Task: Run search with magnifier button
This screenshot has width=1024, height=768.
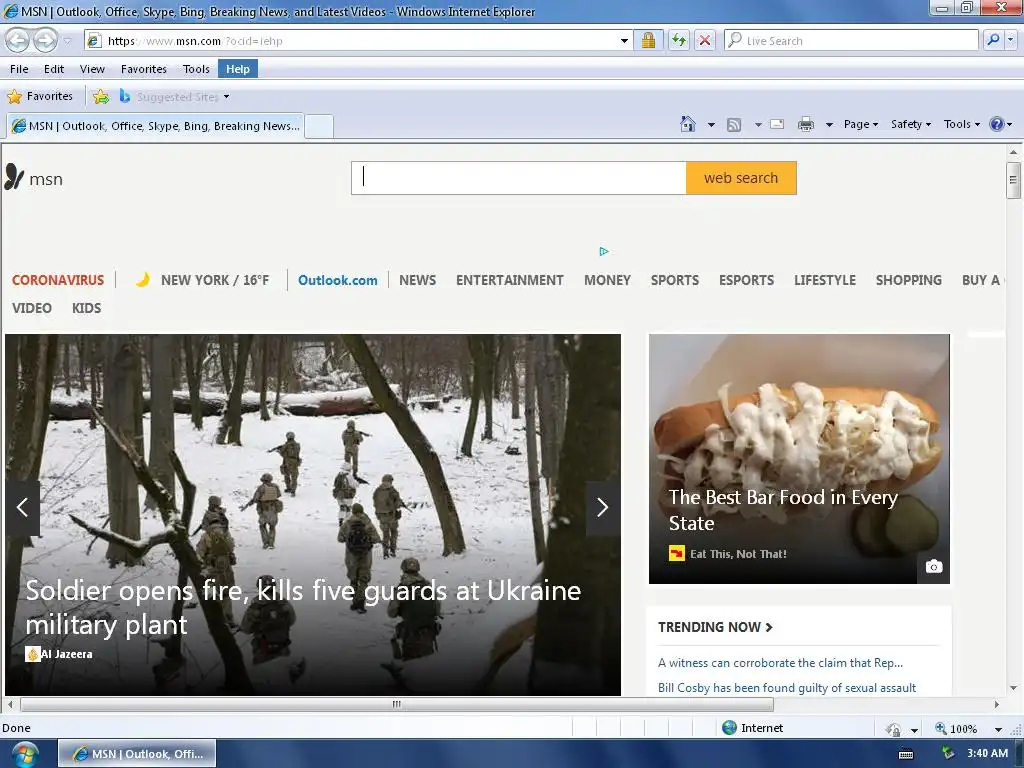Action: tap(993, 40)
